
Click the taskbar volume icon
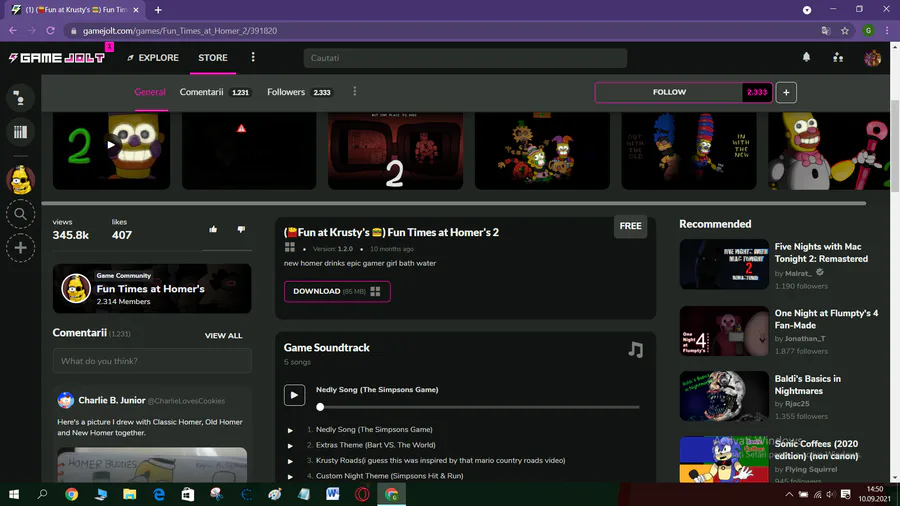831,494
